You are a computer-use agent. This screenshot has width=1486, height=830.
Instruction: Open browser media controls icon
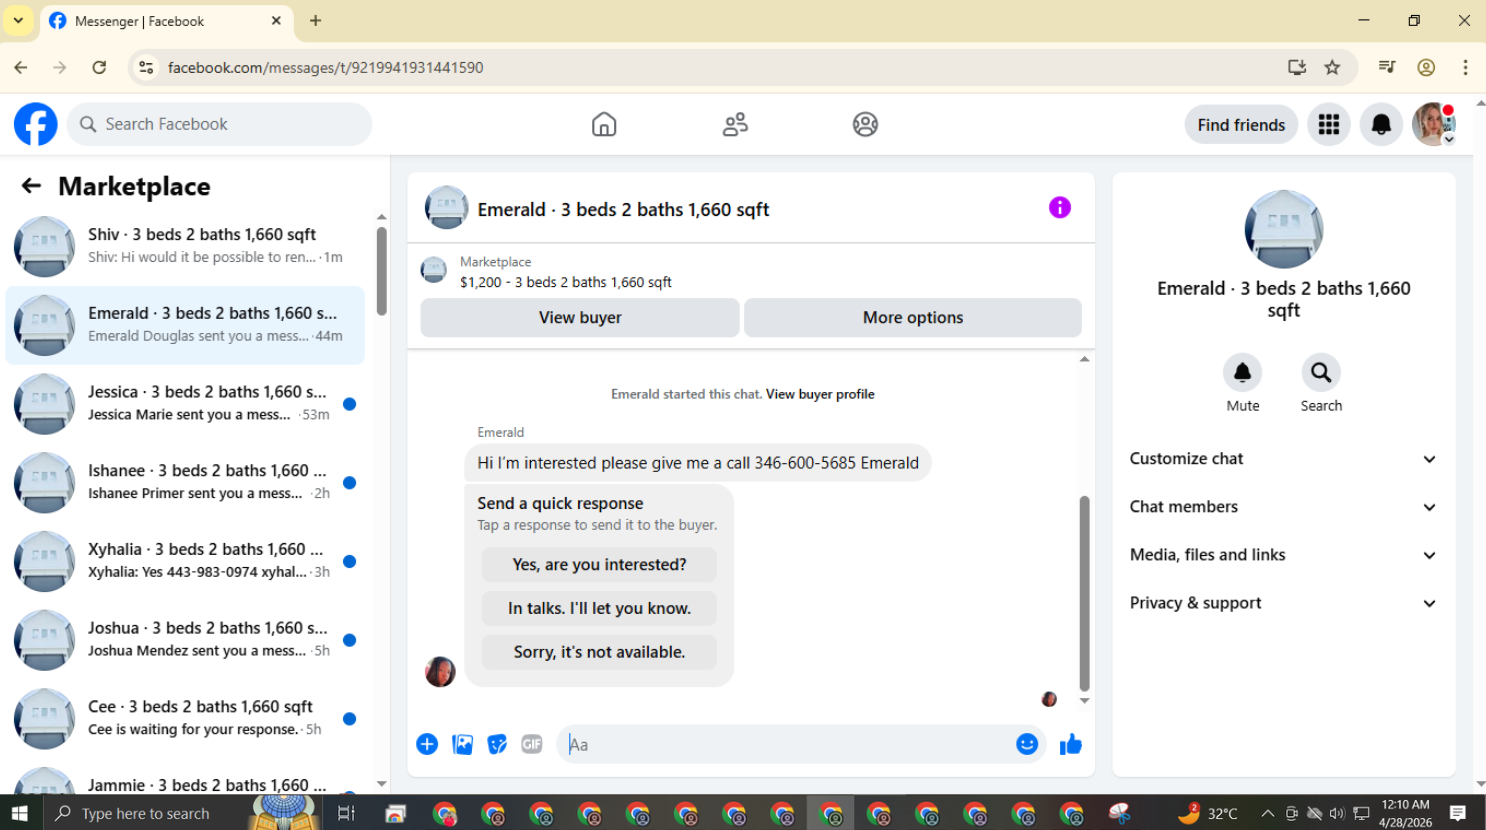click(1387, 67)
